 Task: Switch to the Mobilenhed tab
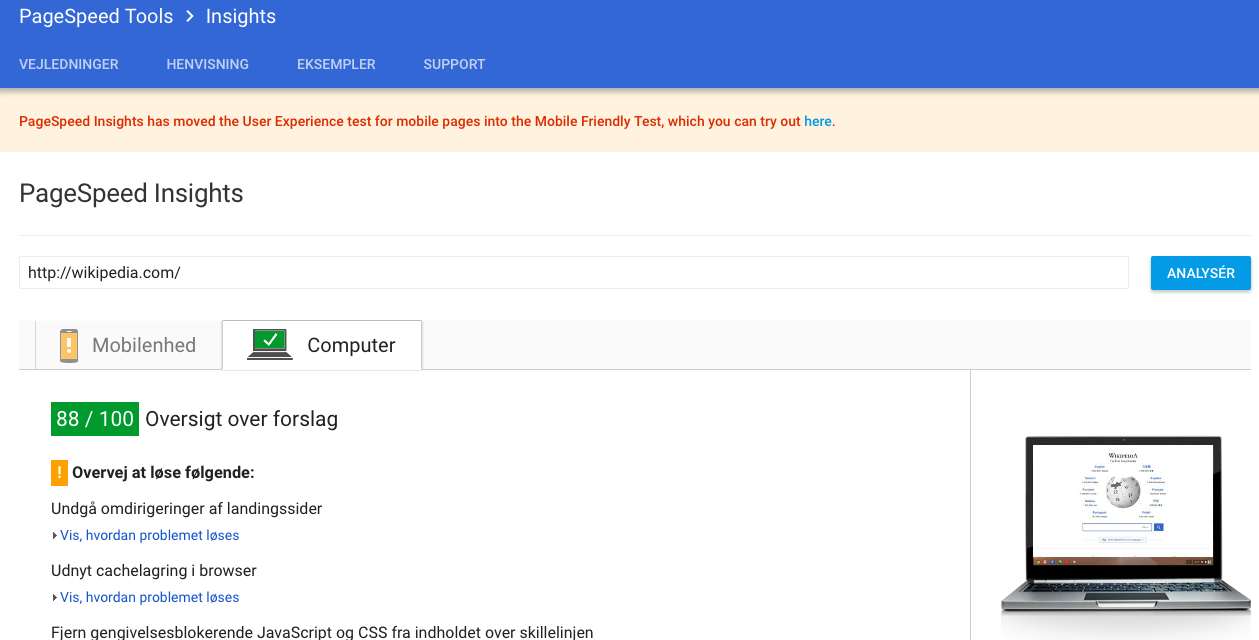click(143, 345)
